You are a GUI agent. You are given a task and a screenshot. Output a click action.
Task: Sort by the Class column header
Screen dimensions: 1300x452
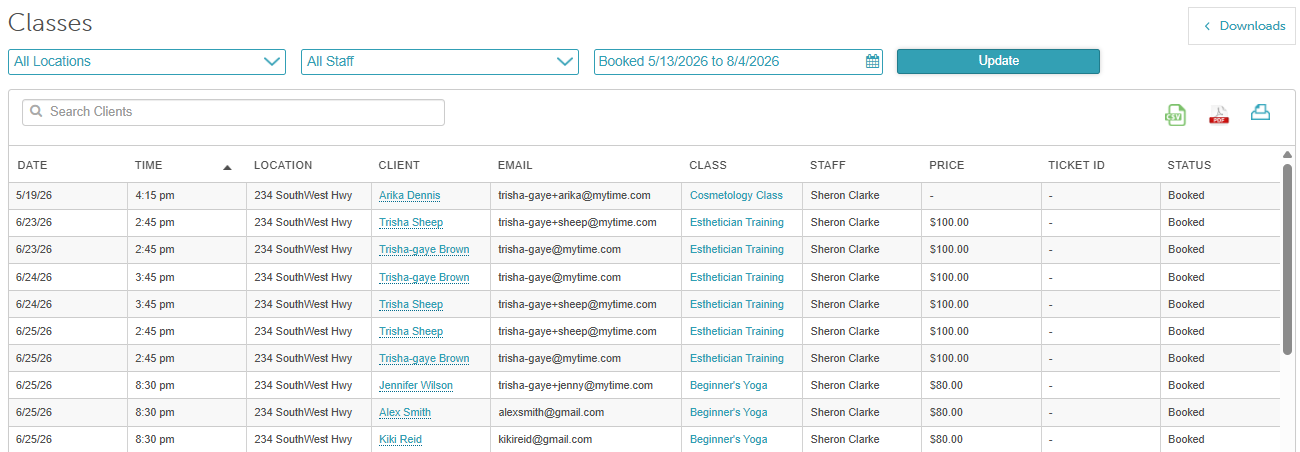[708, 166]
